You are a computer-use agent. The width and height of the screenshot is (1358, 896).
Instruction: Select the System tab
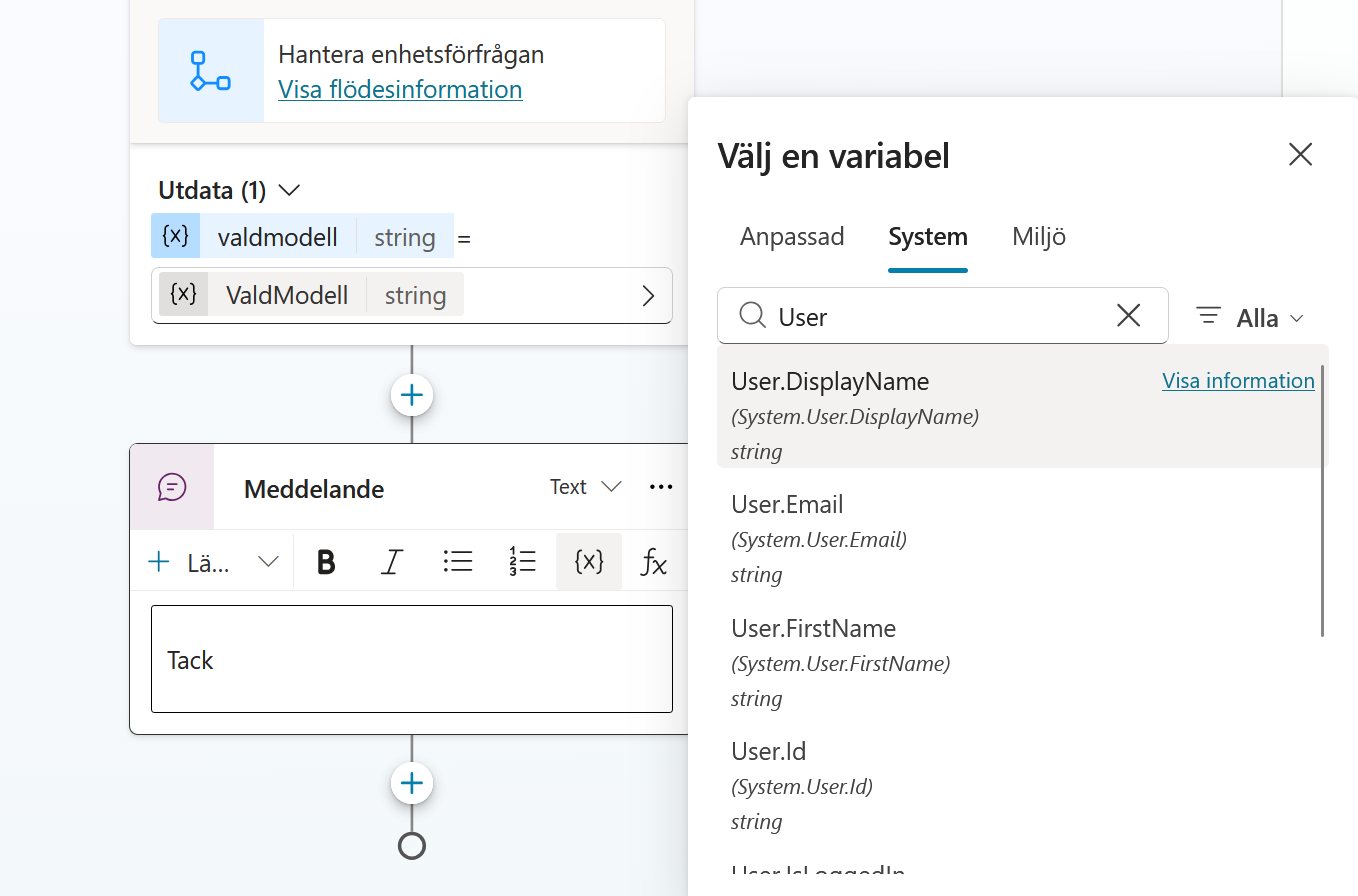(928, 237)
